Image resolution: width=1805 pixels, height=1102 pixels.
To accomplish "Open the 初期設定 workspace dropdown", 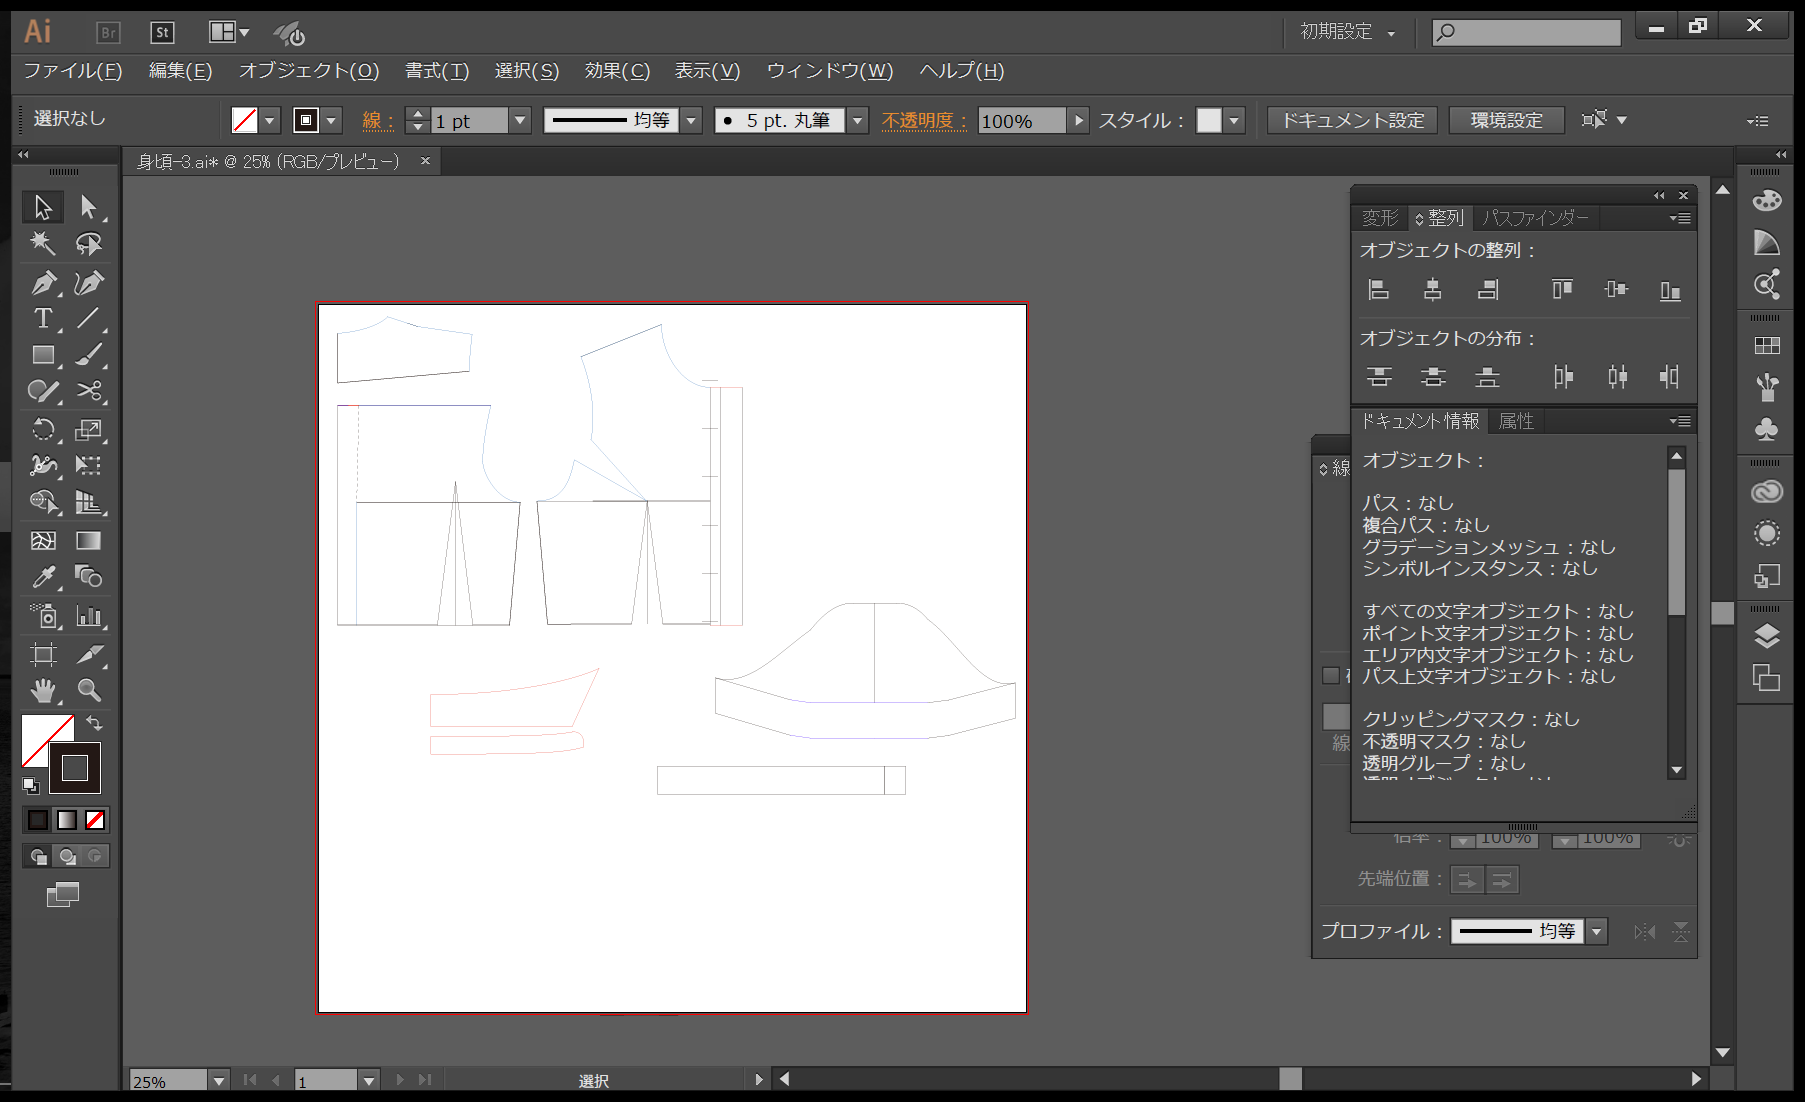I will point(1346,32).
